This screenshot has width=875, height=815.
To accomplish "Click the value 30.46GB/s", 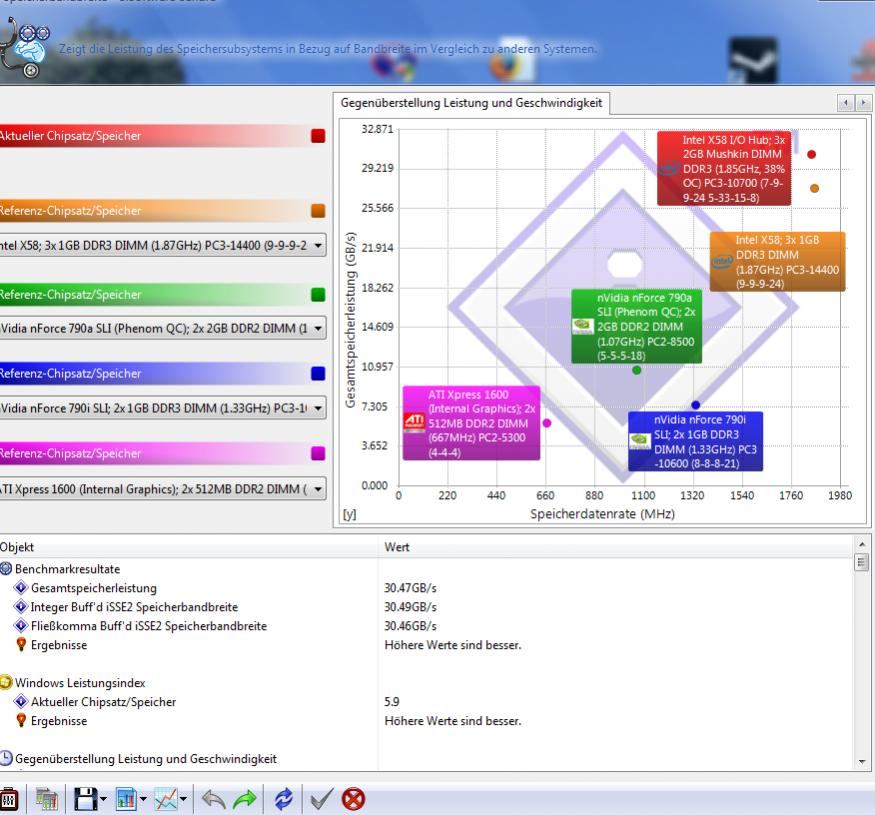I will click(x=410, y=626).
